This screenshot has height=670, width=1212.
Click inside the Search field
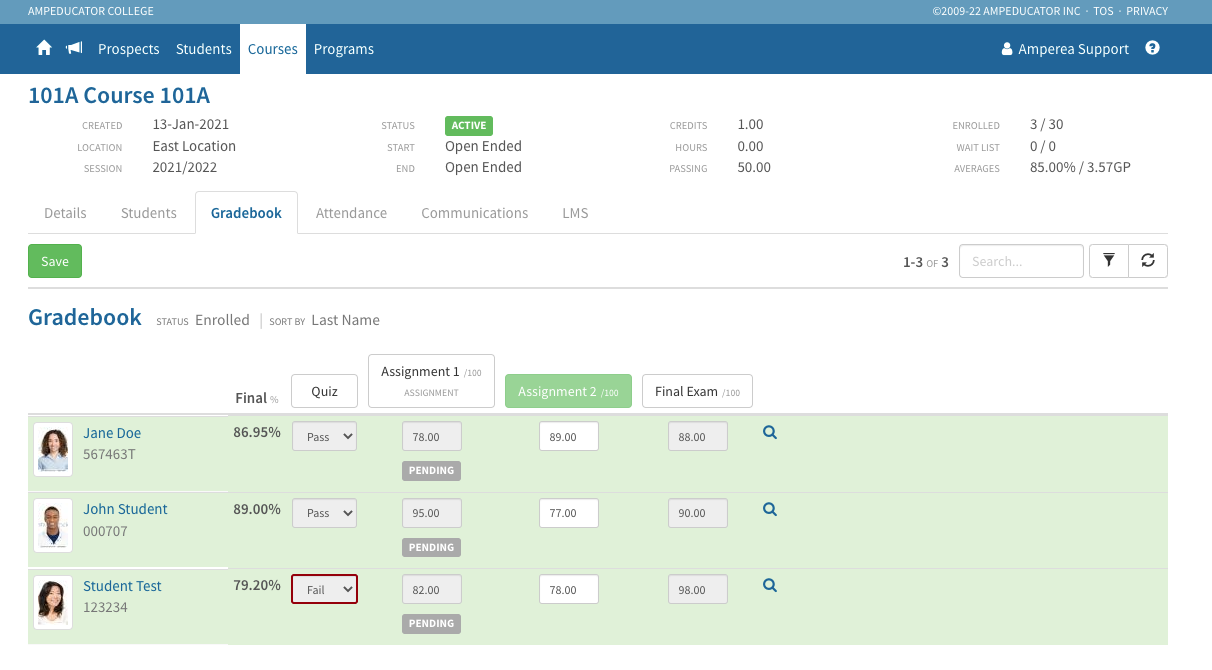point(1021,260)
